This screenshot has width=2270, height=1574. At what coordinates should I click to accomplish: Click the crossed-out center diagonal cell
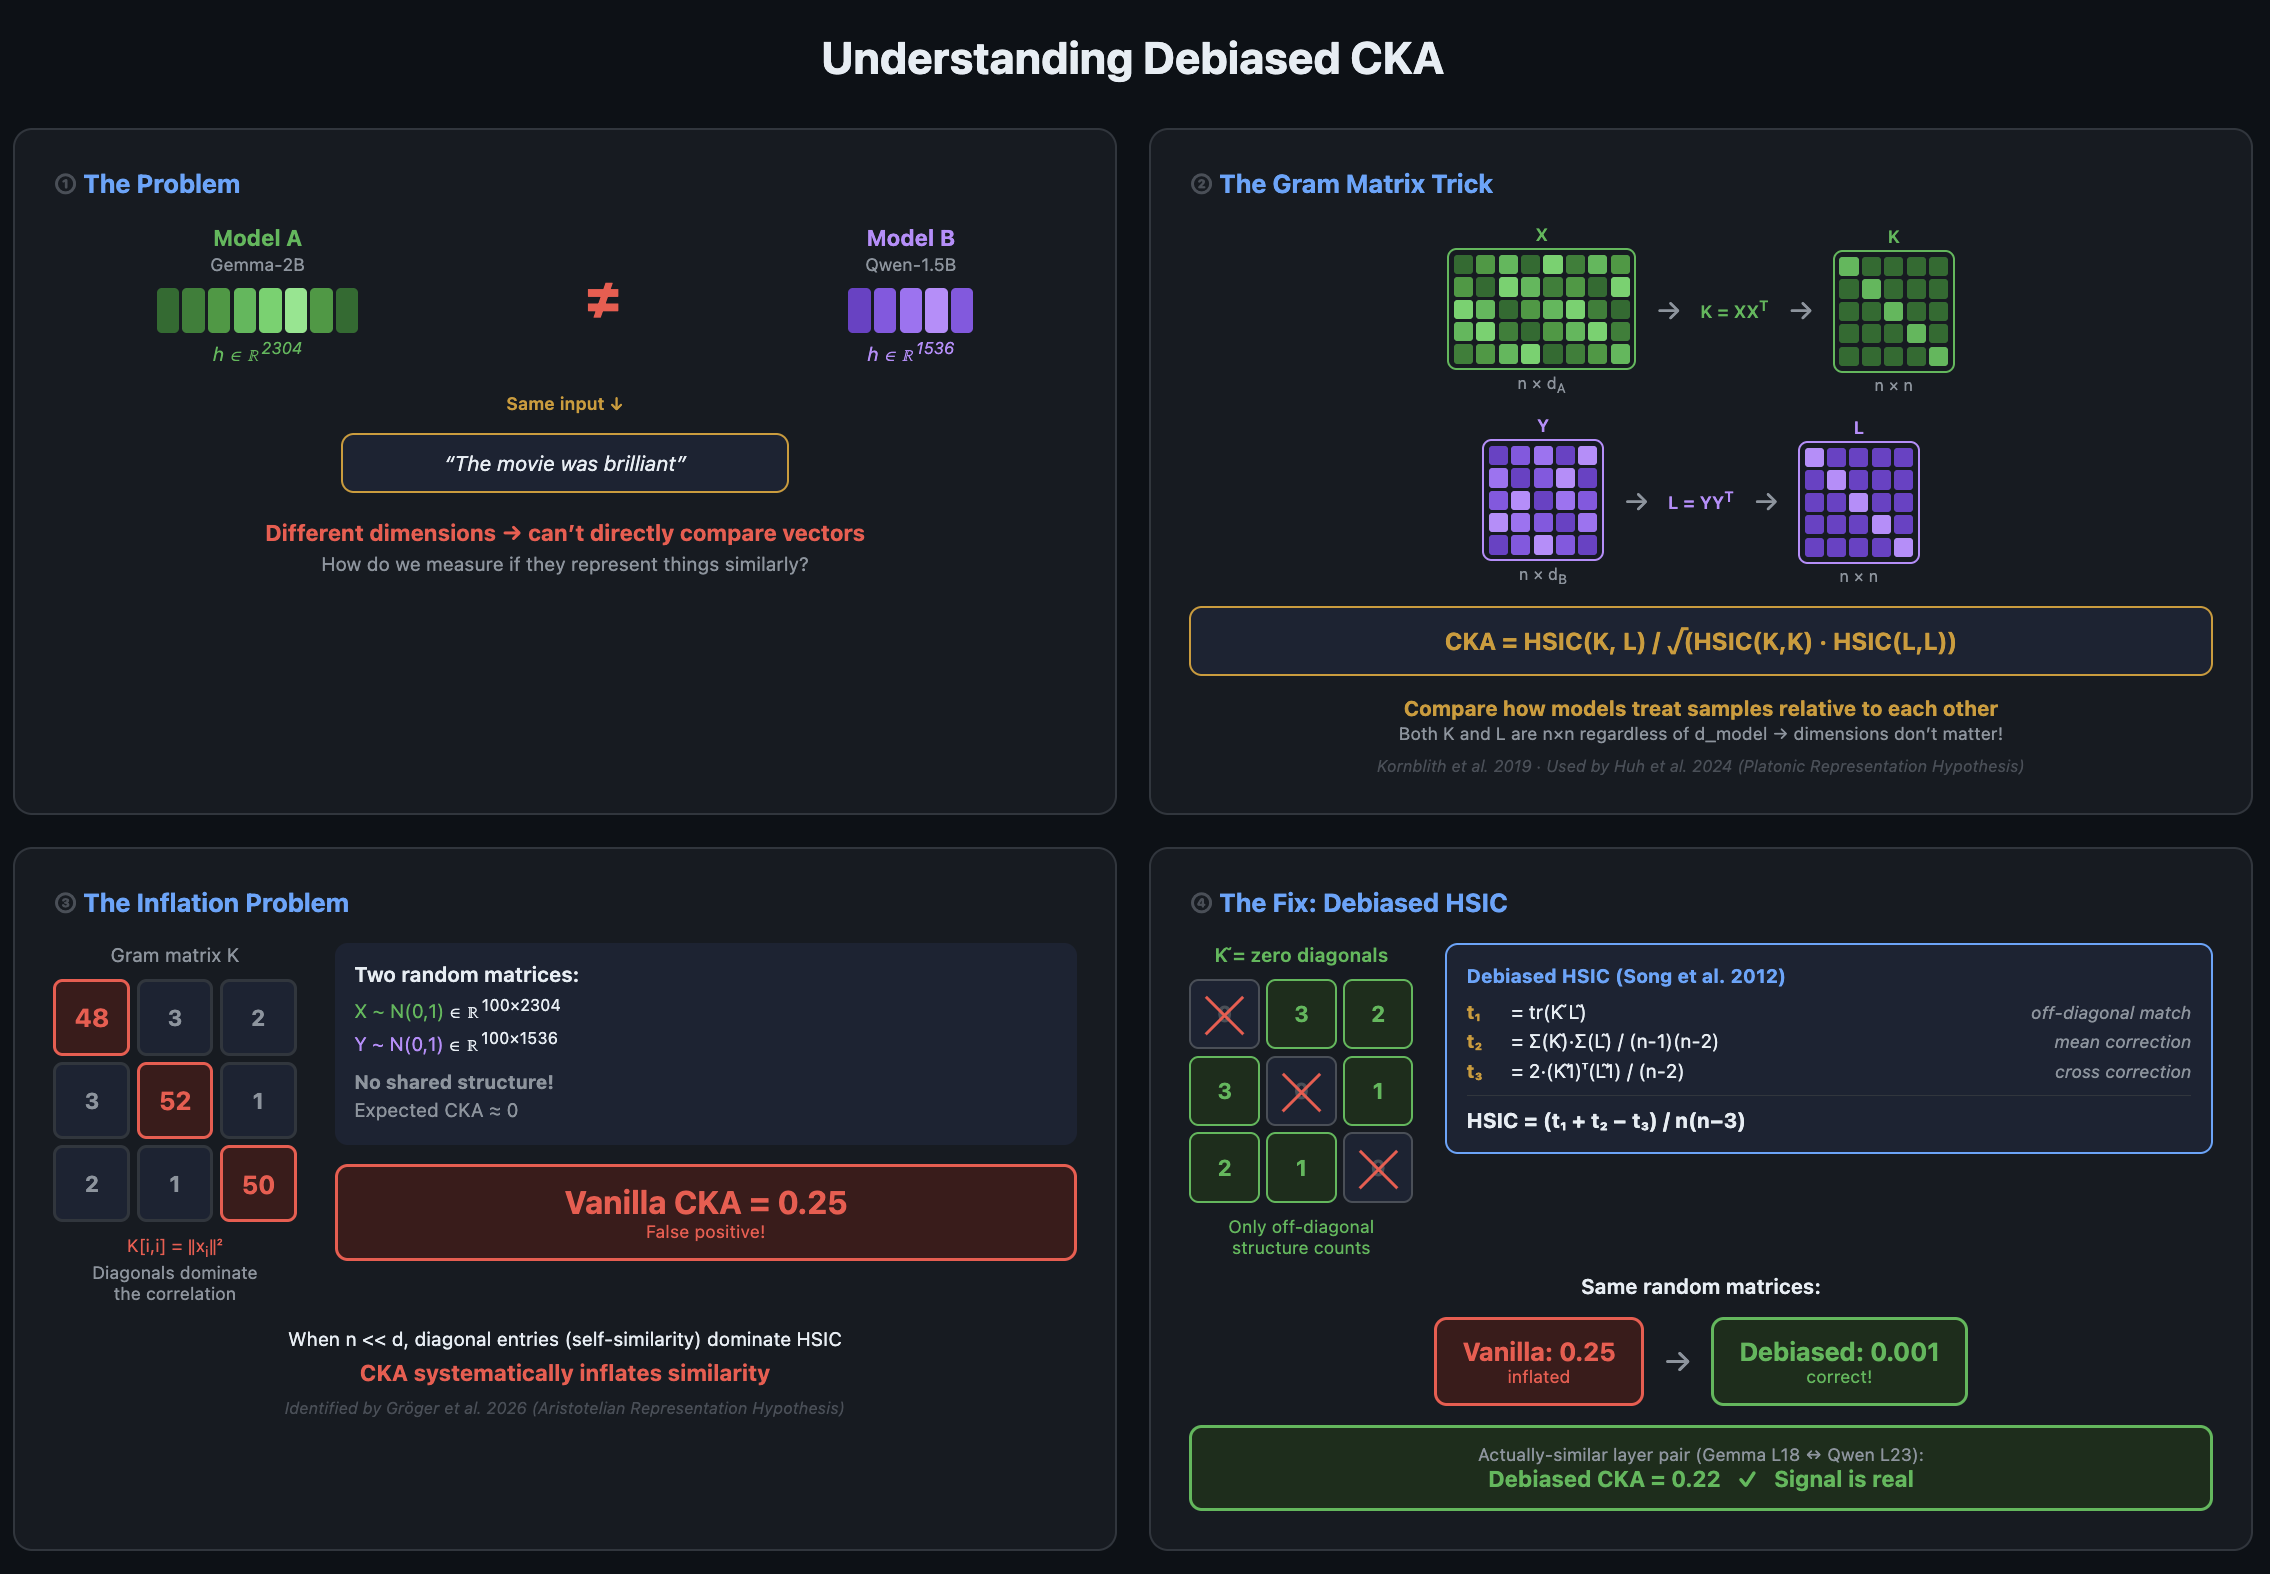click(1301, 1091)
